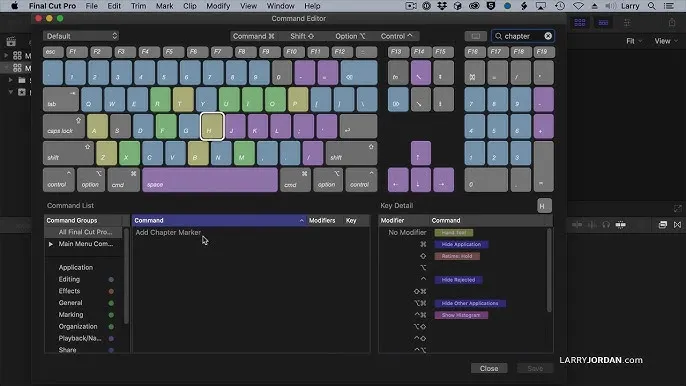Toggle the Shift modifier button
686x386 pixels.
[x=302, y=36]
